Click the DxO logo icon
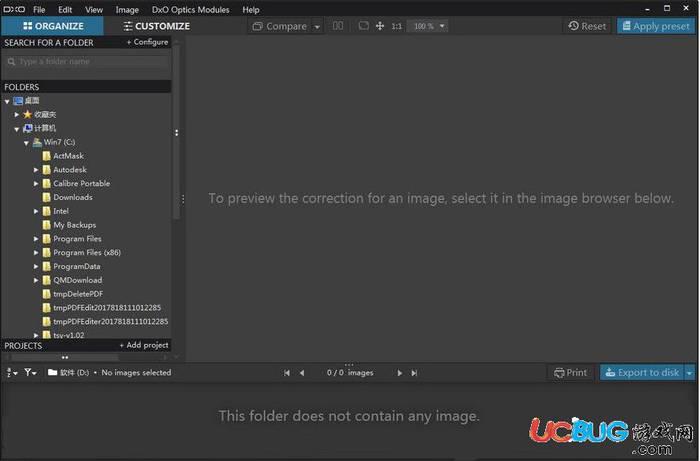 click(14, 9)
